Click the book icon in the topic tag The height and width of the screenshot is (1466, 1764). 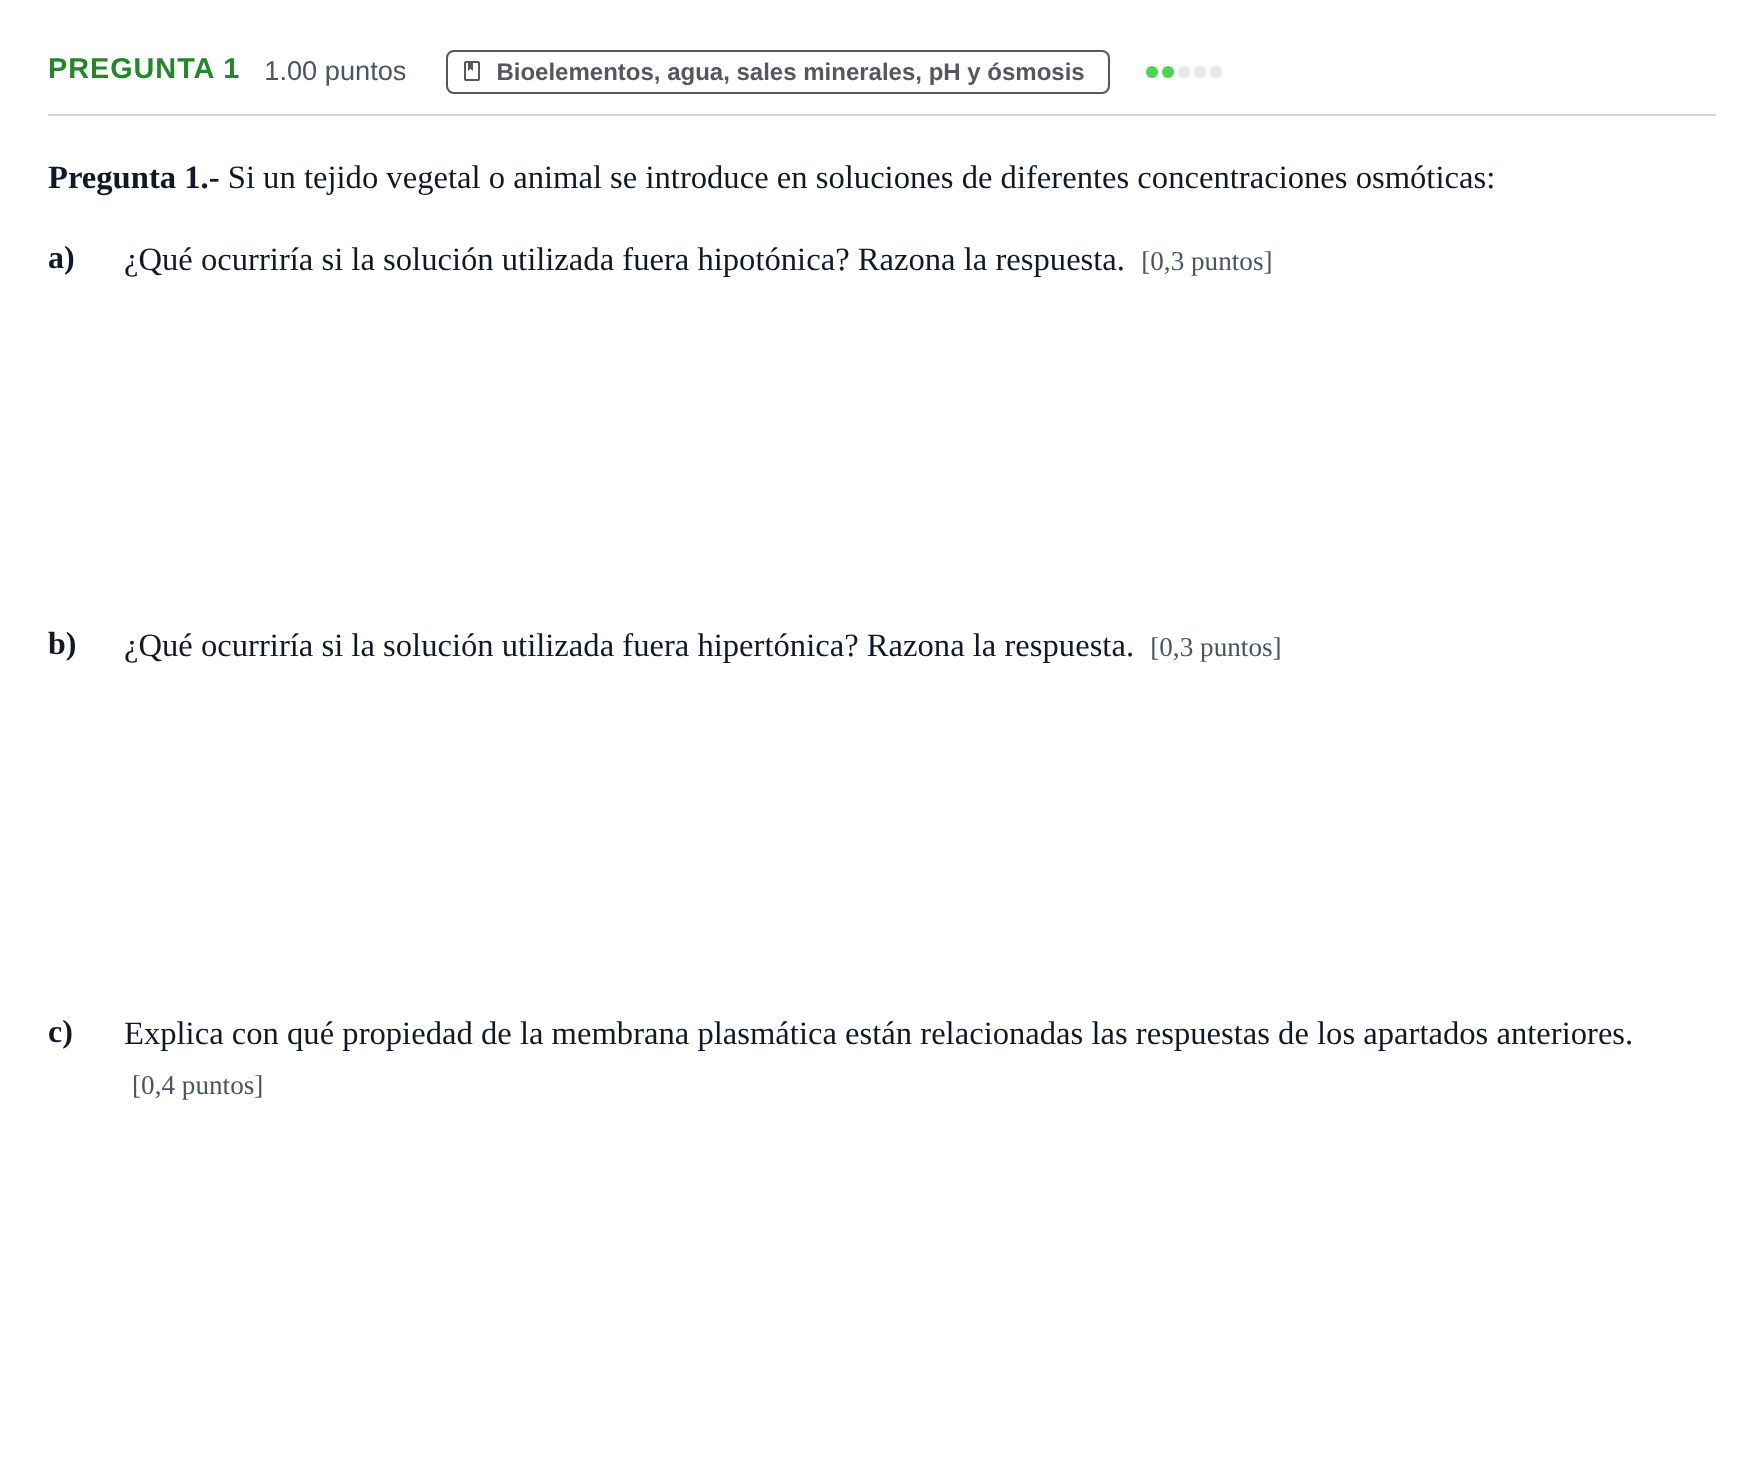[x=473, y=72]
